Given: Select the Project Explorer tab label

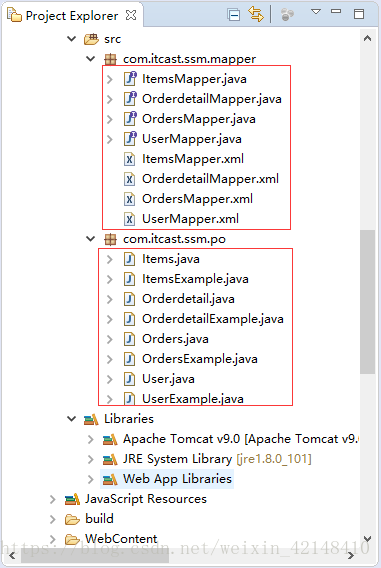Looking at the screenshot, I should pyautogui.click(x=72, y=16).
